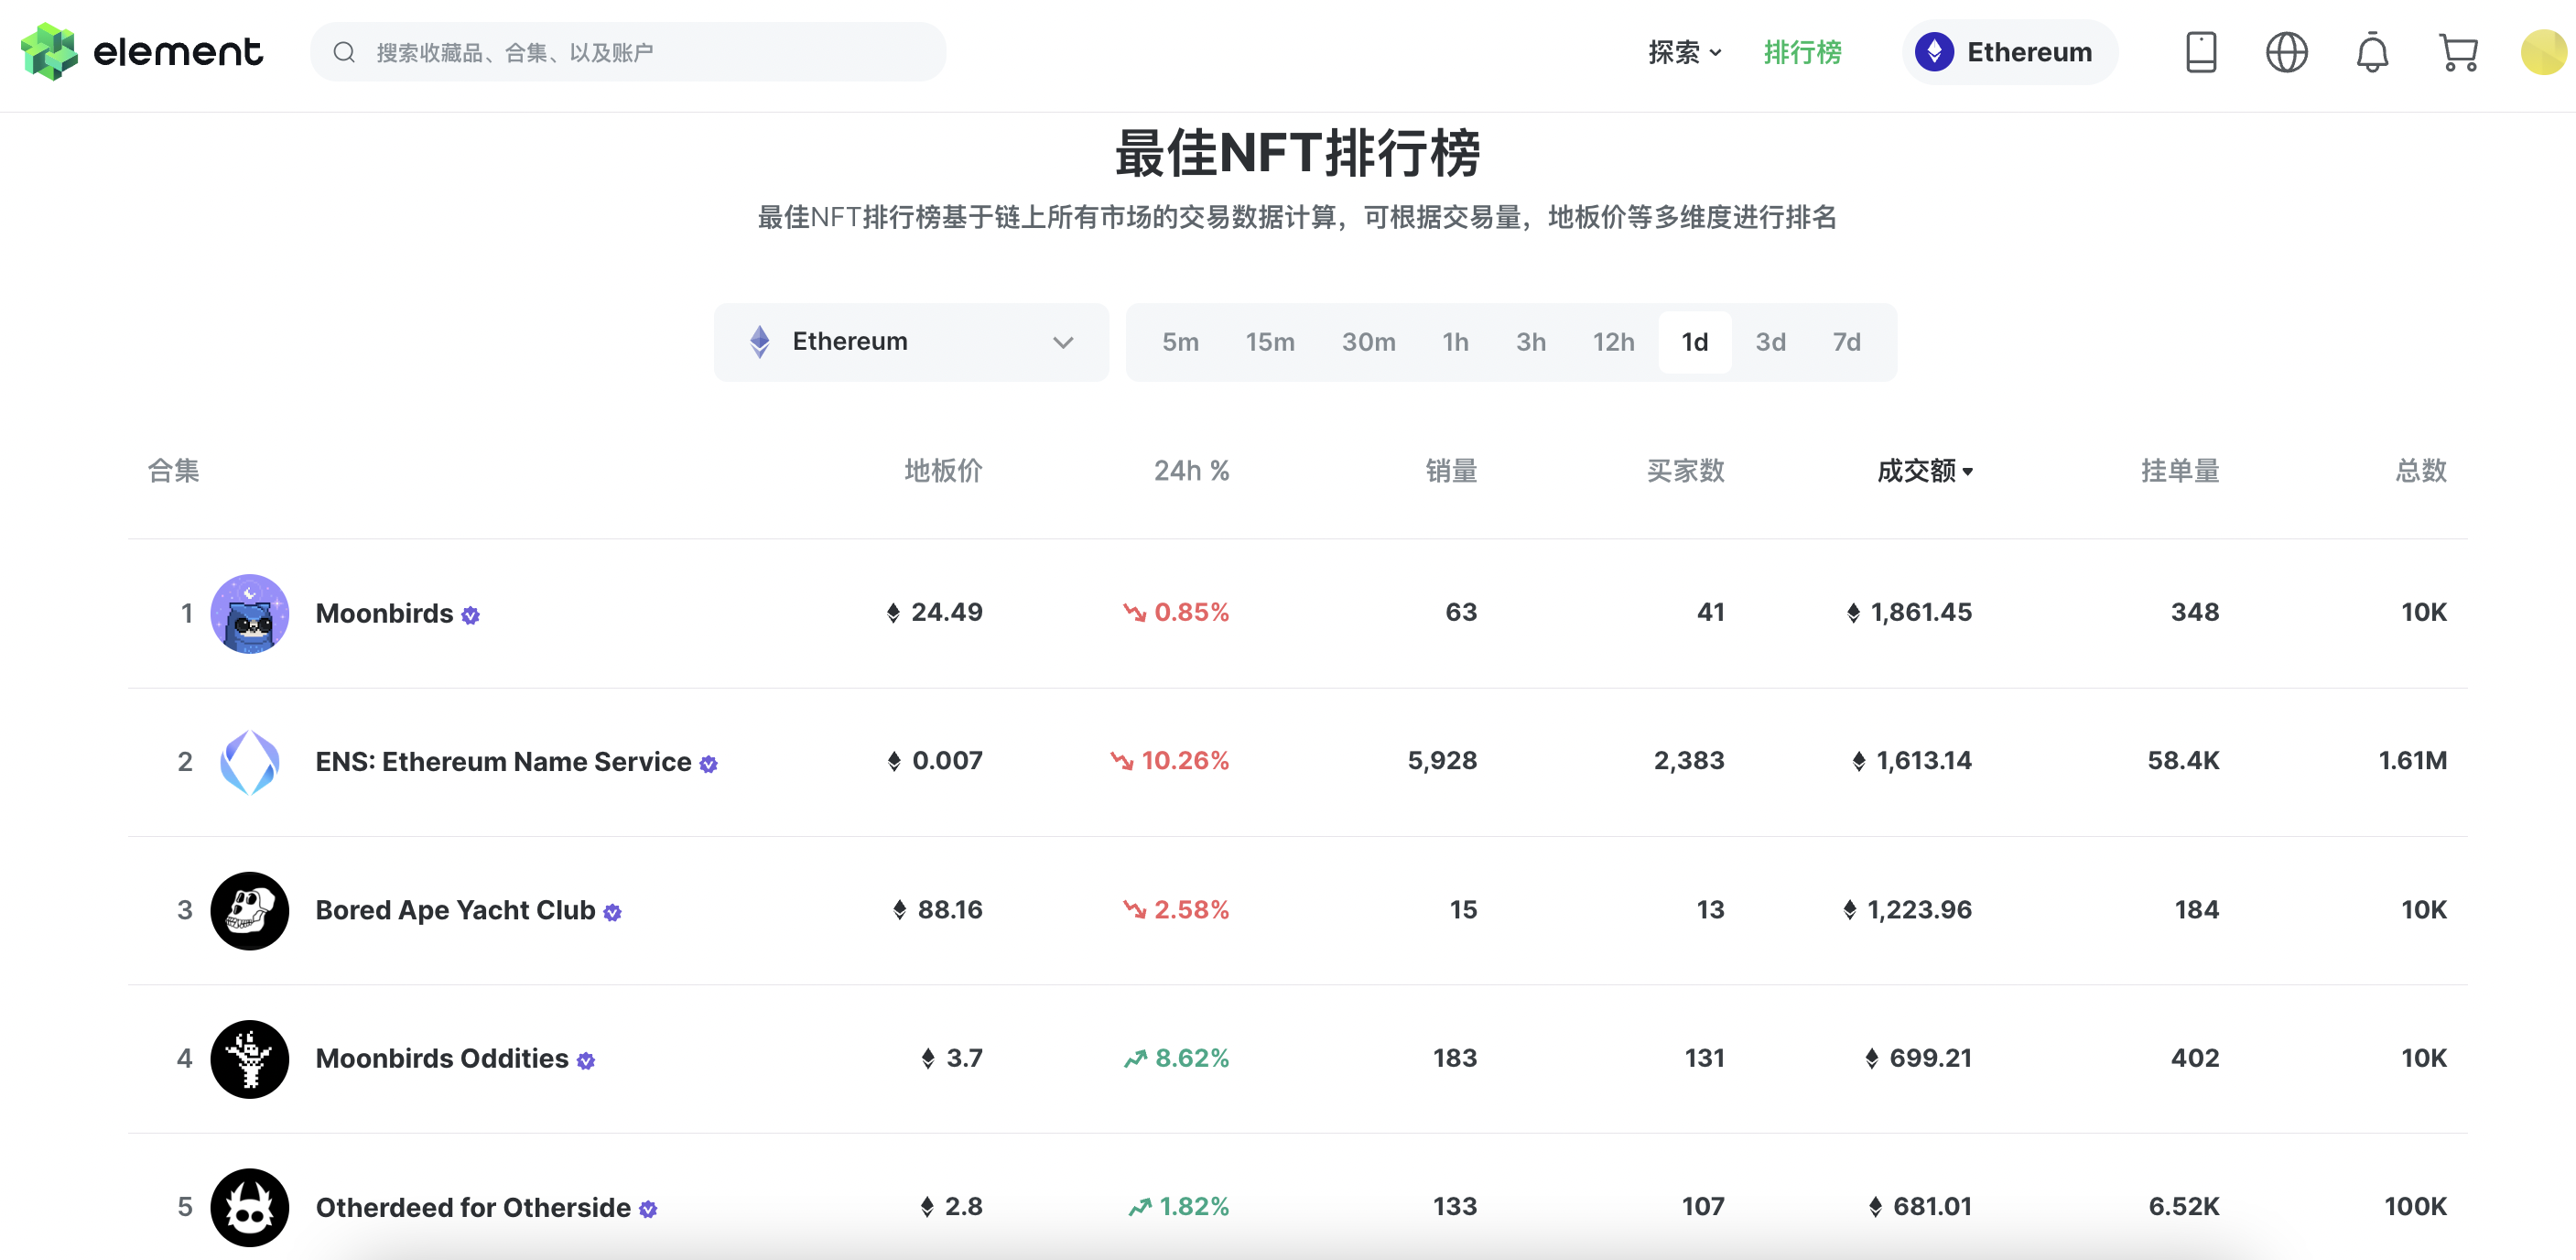This screenshot has width=2576, height=1260.
Task: Expand the 探索 explore menu
Action: 1684,52
